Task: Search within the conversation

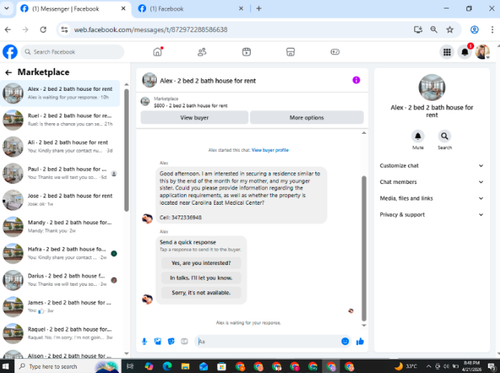Action: (444, 136)
